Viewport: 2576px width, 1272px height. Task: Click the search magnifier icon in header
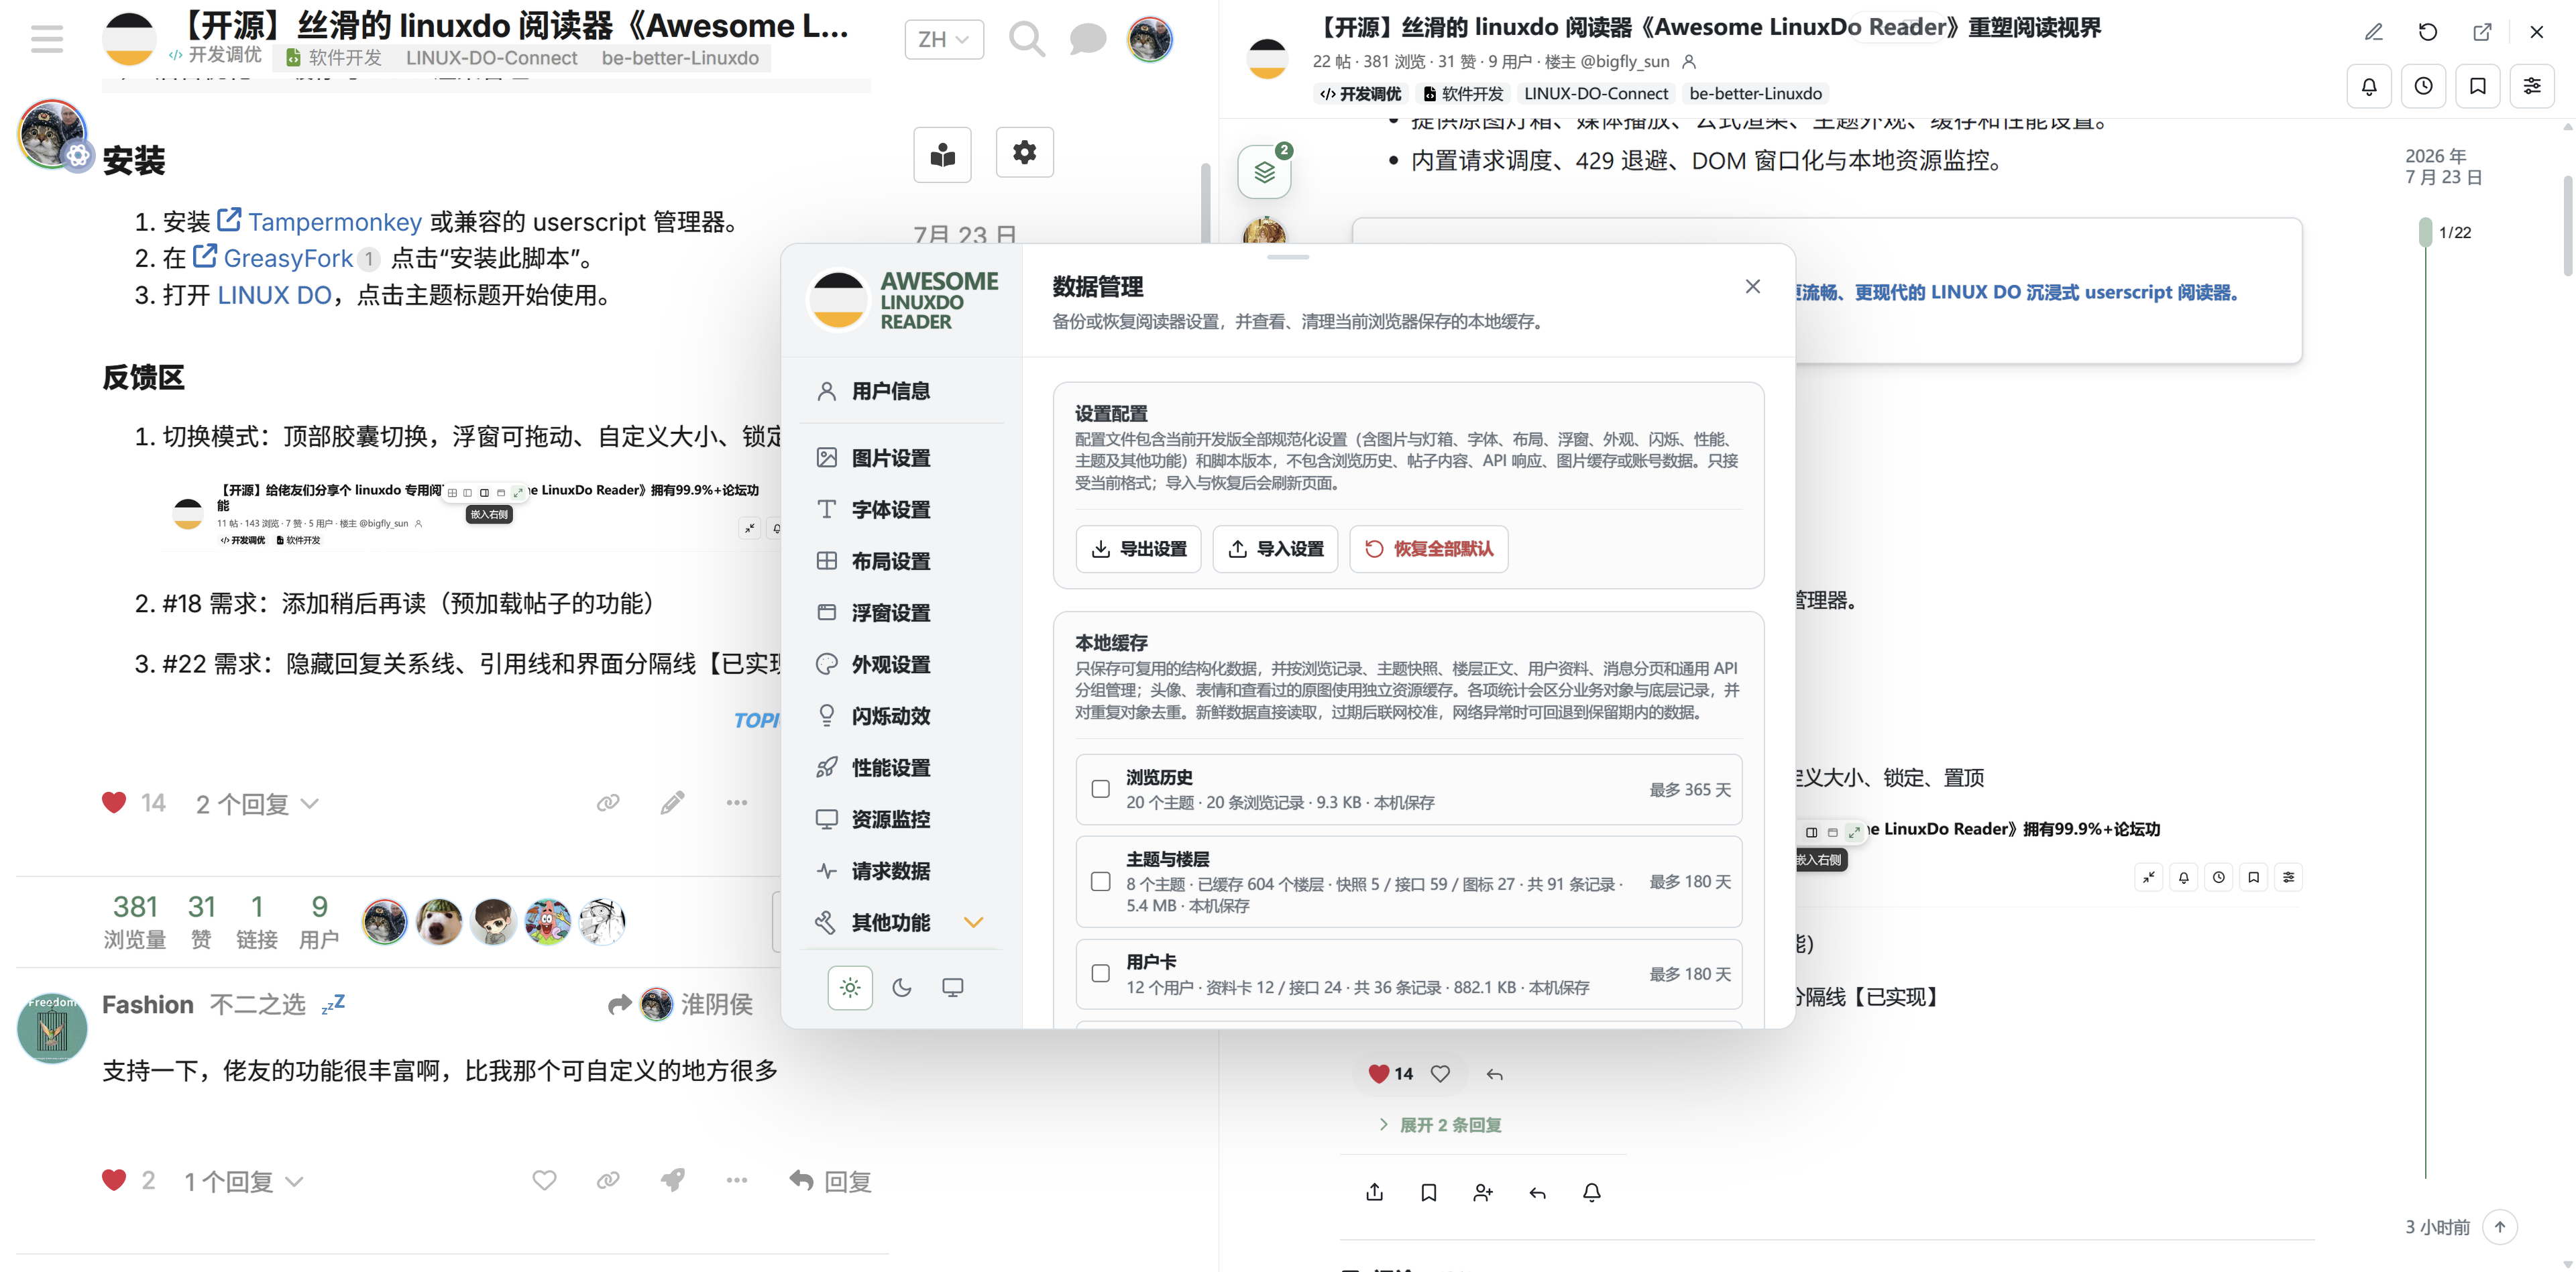click(x=1026, y=39)
